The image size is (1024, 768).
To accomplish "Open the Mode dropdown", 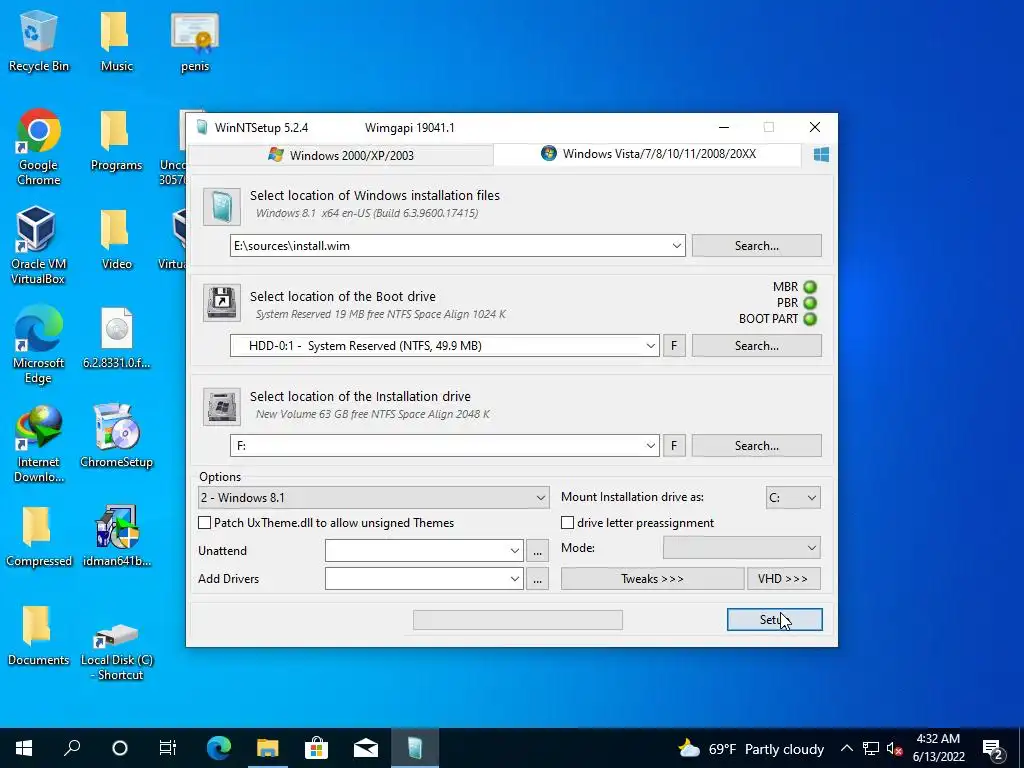I will (741, 547).
